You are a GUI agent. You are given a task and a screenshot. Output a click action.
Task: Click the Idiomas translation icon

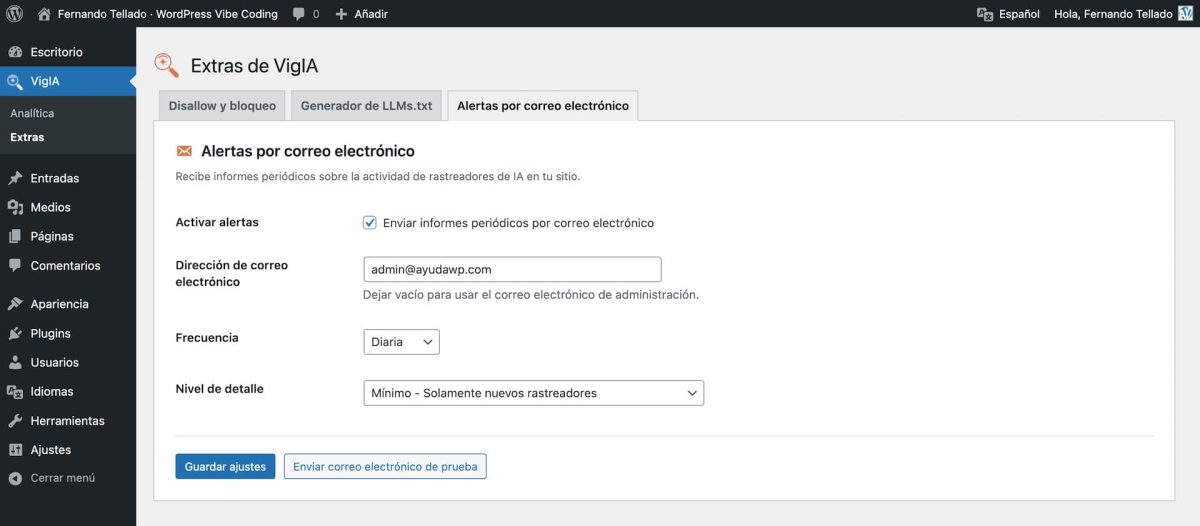tap(14, 391)
